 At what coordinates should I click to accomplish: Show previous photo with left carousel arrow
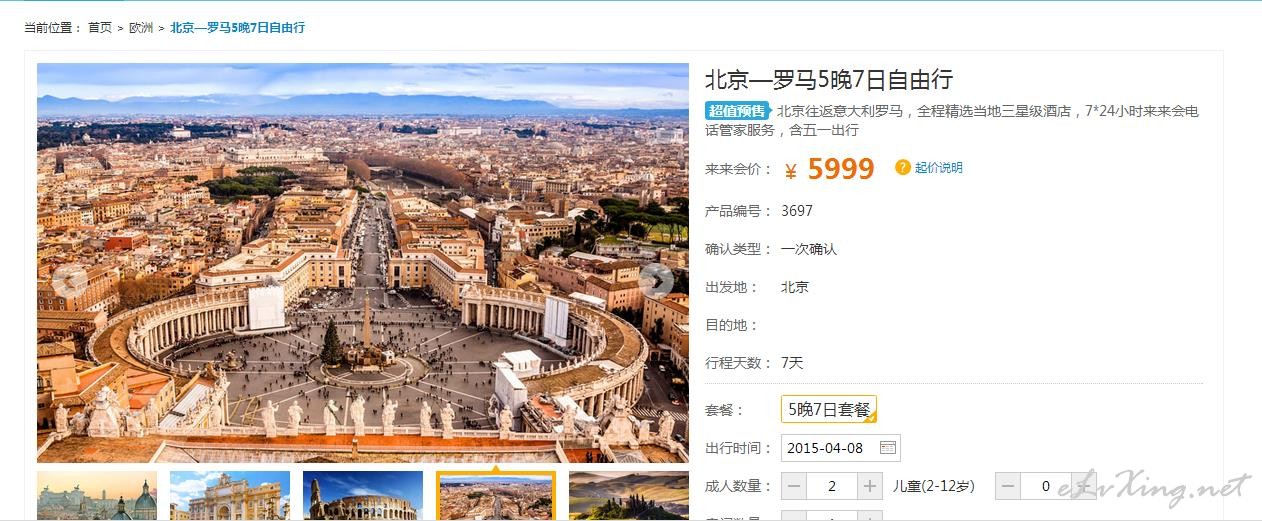(x=69, y=281)
